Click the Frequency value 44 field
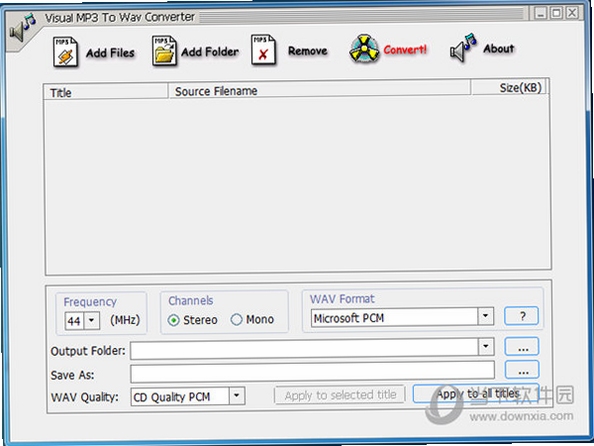594x446 pixels. pyautogui.click(x=75, y=321)
